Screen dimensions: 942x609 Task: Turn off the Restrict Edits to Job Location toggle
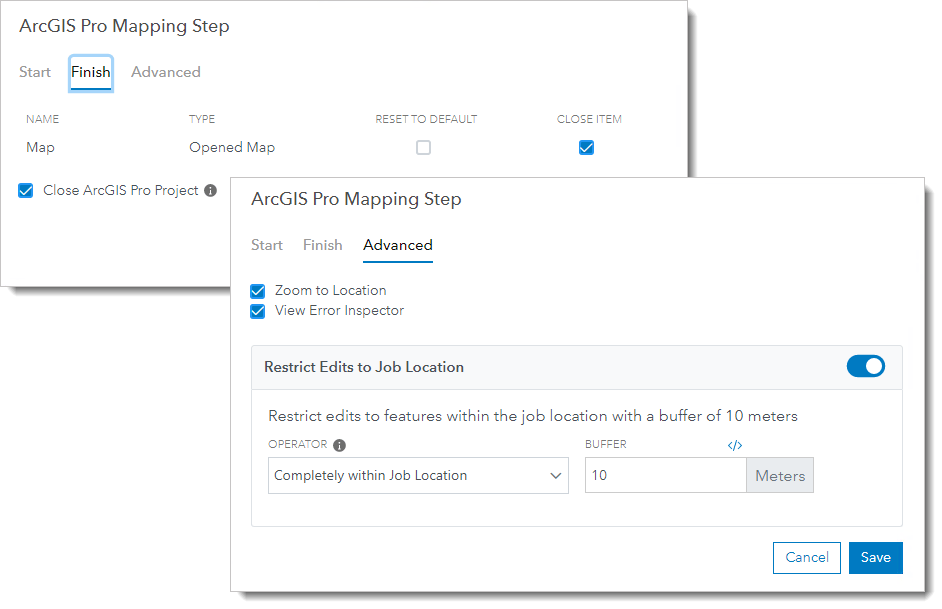click(866, 366)
